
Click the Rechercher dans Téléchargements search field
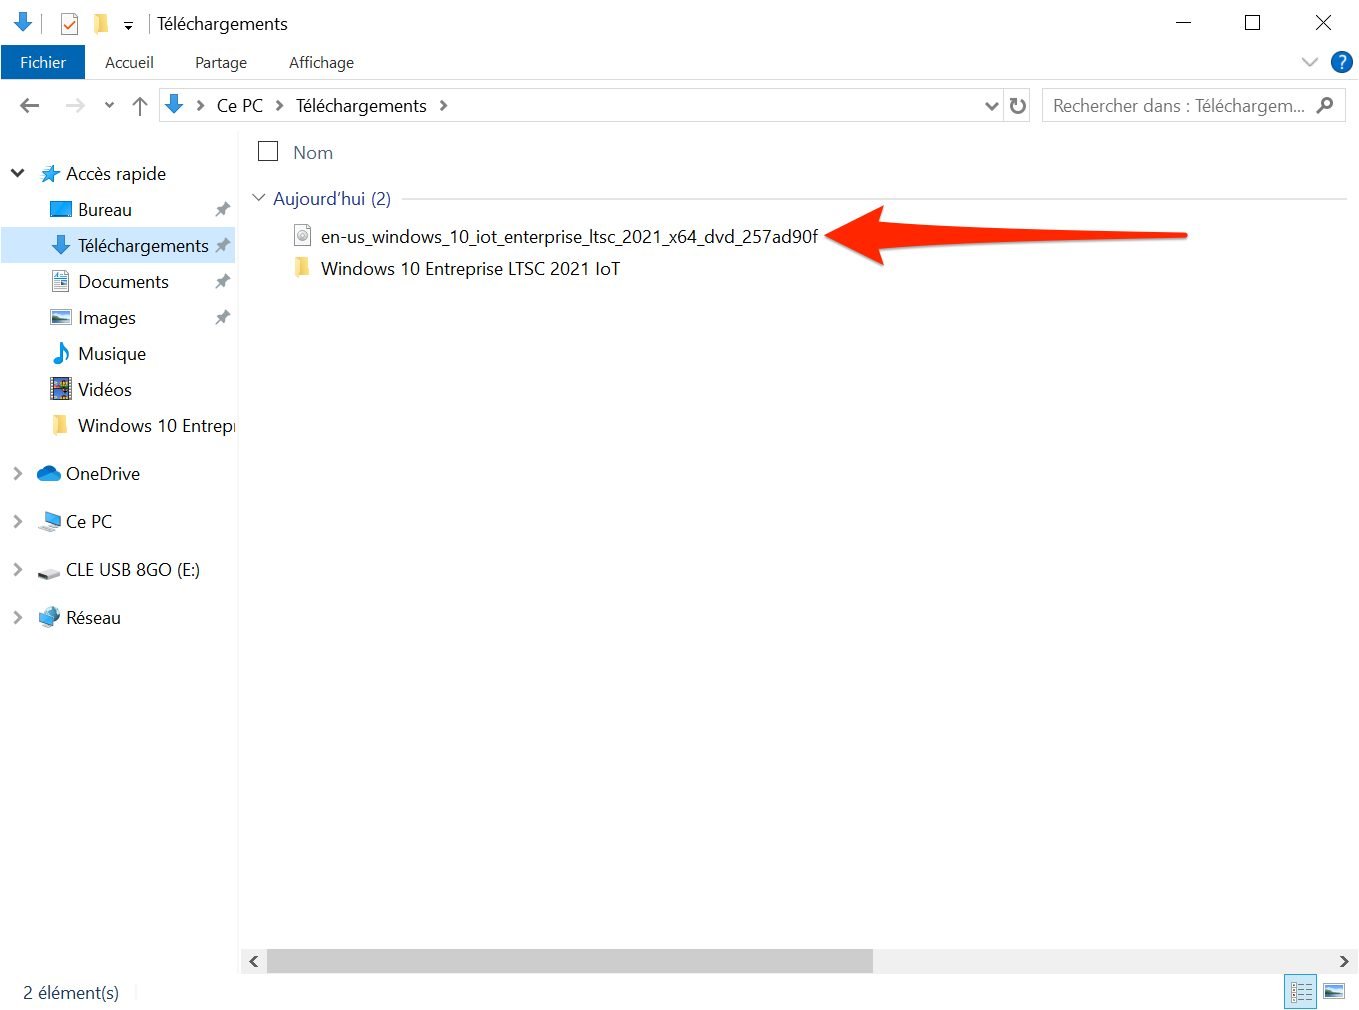1178,106
